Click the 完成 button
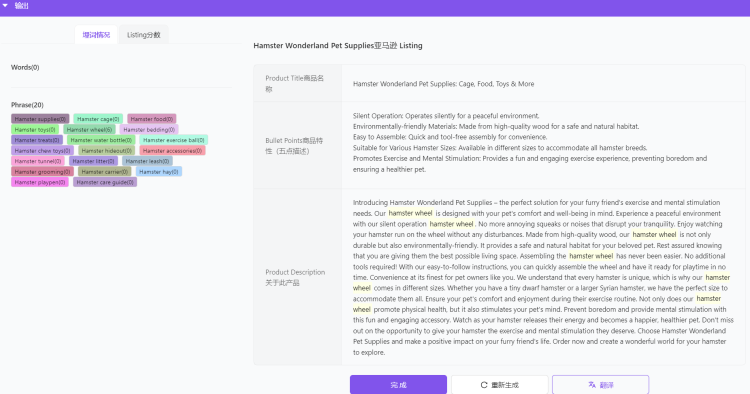Image resolution: width=750 pixels, height=394 pixels. (398, 384)
